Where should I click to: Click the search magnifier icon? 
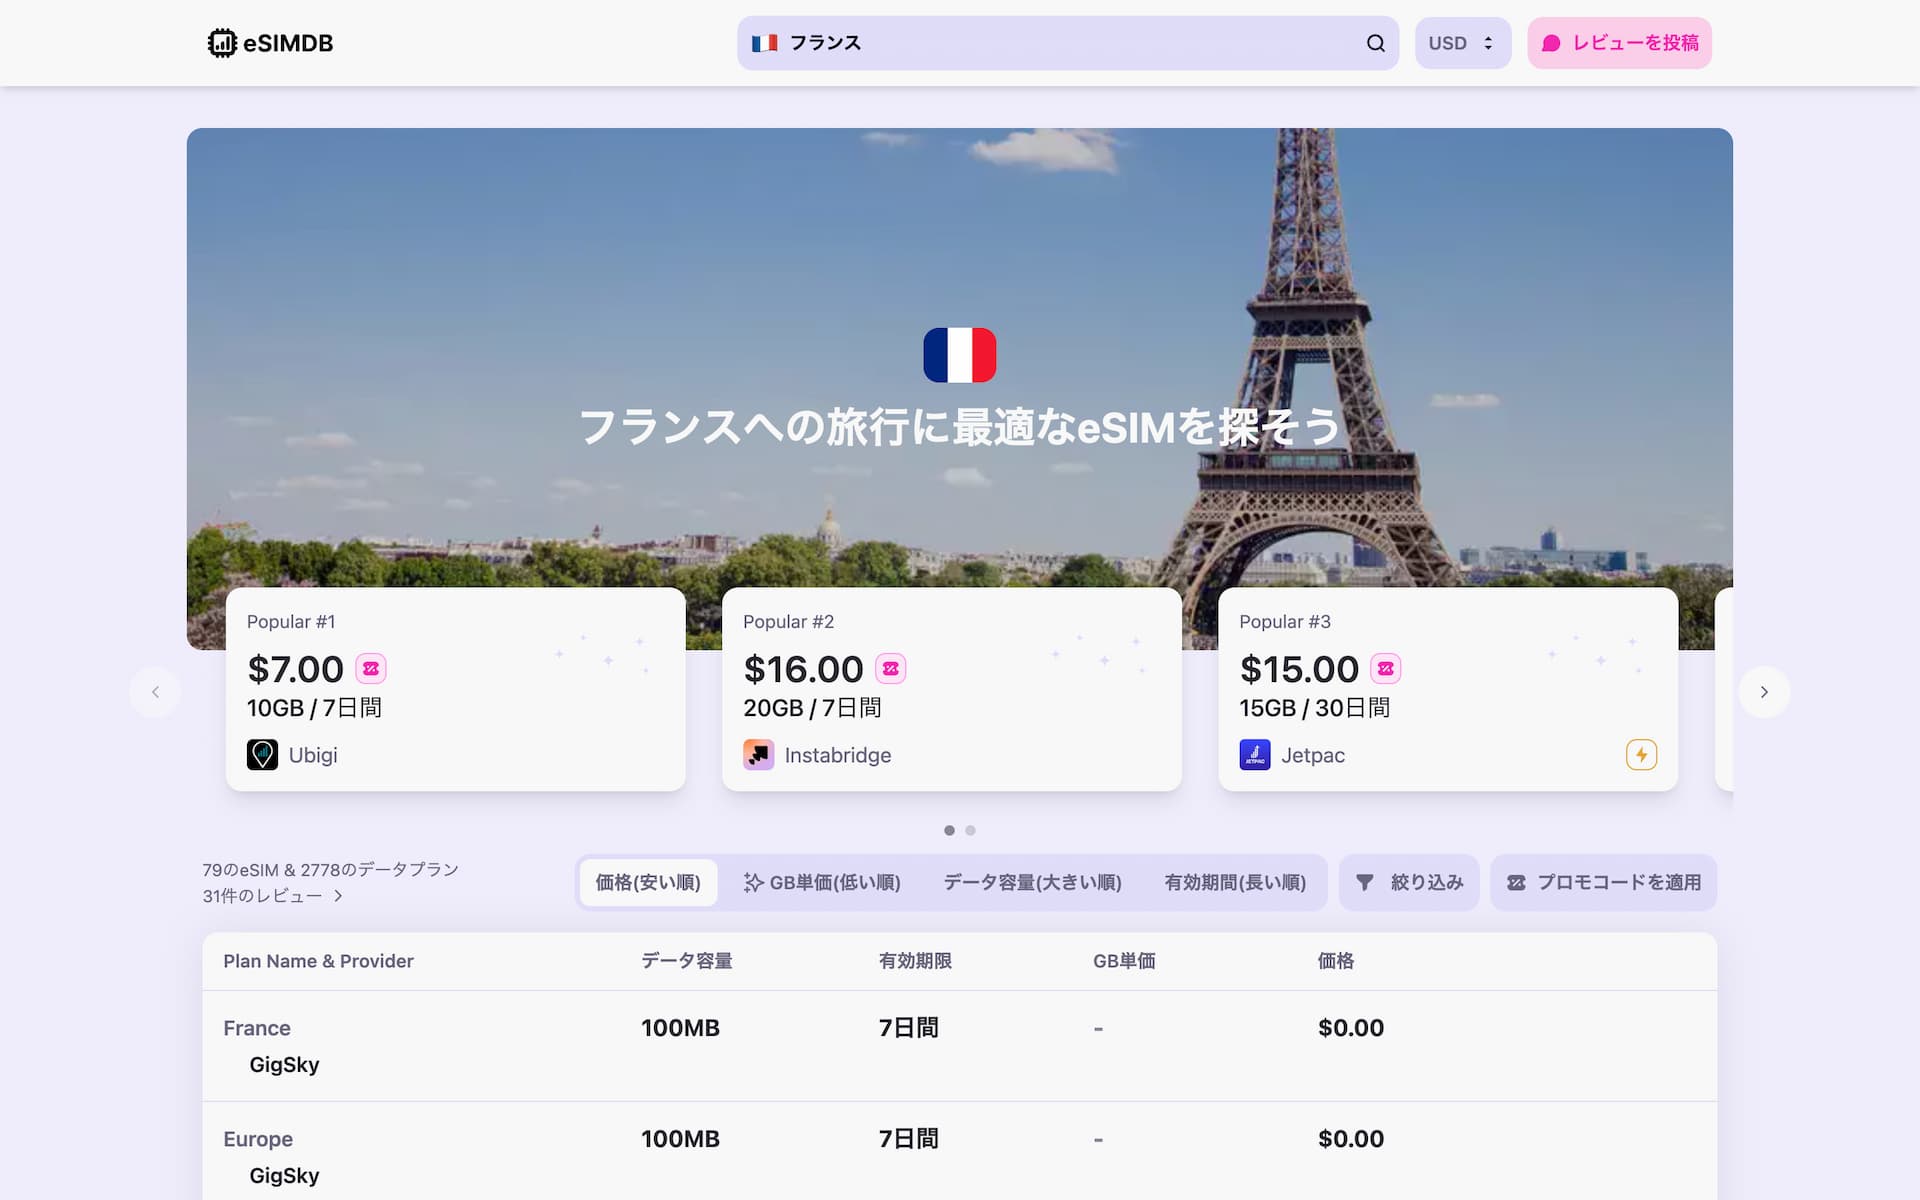(x=1375, y=43)
